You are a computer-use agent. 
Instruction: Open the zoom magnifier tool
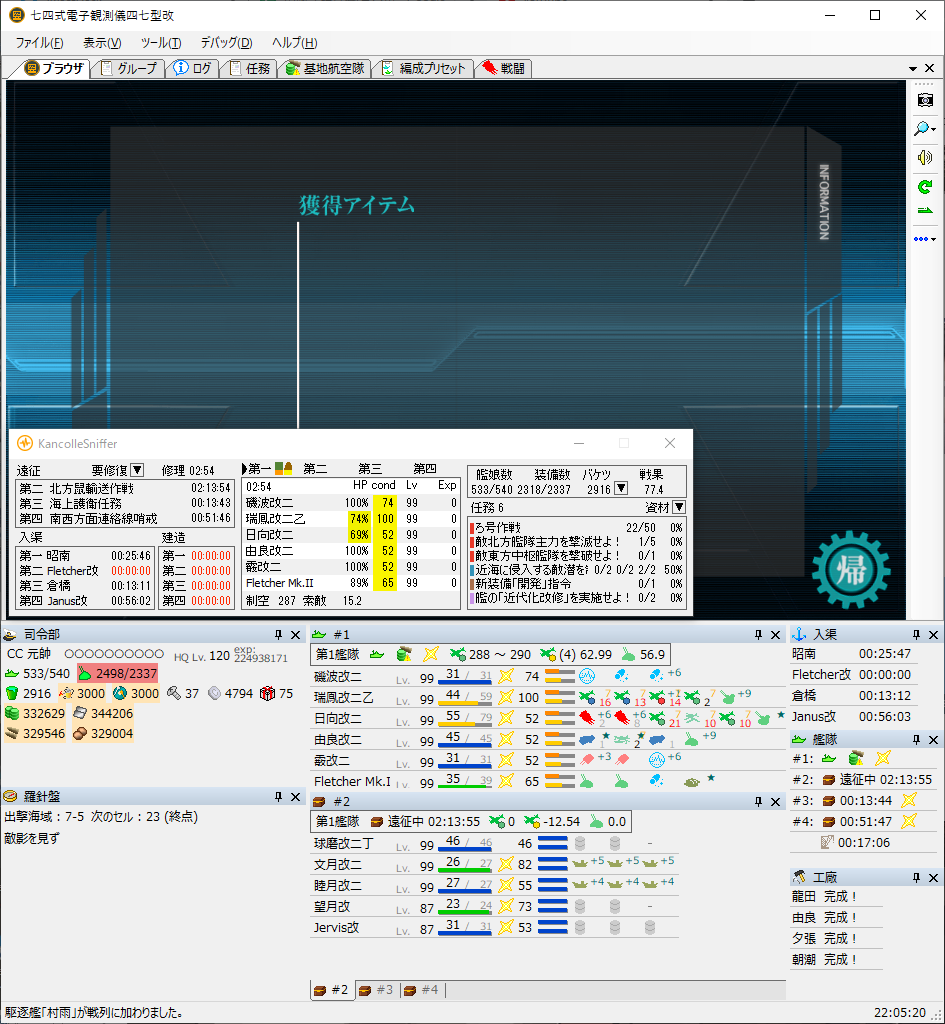point(925,129)
